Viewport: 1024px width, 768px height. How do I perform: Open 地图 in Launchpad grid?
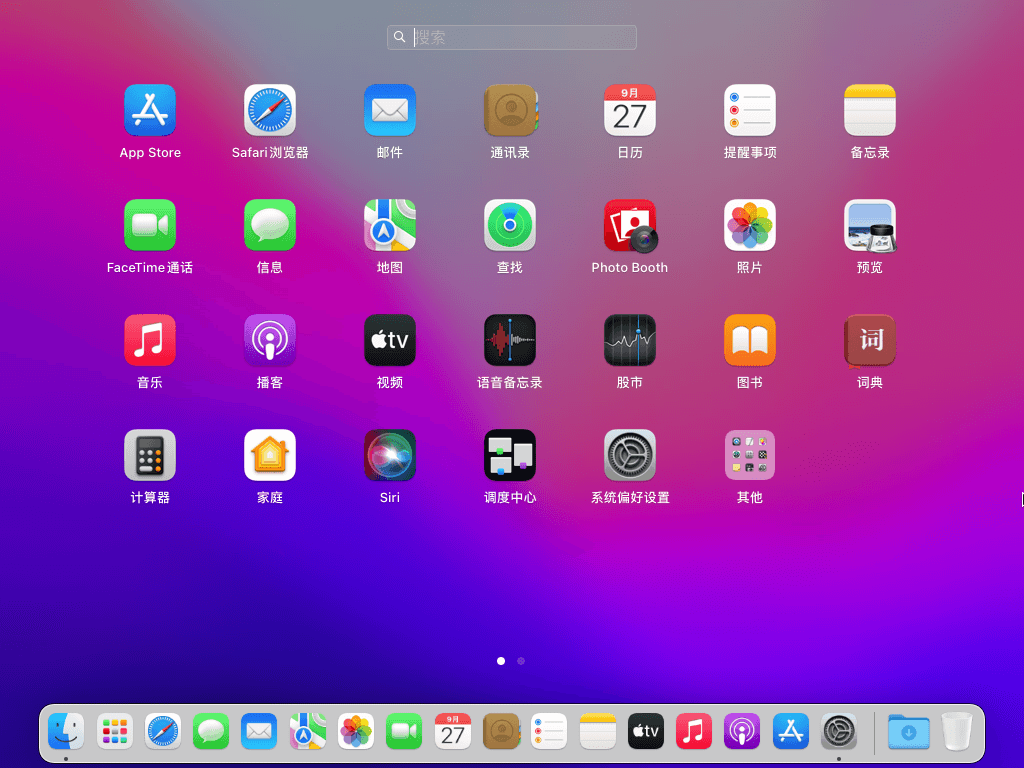pos(390,225)
